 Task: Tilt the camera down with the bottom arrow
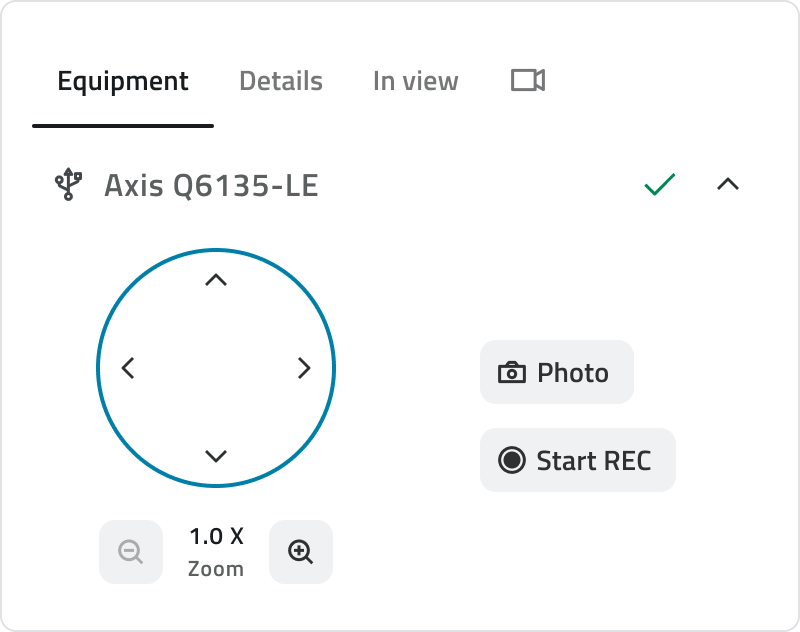(216, 456)
